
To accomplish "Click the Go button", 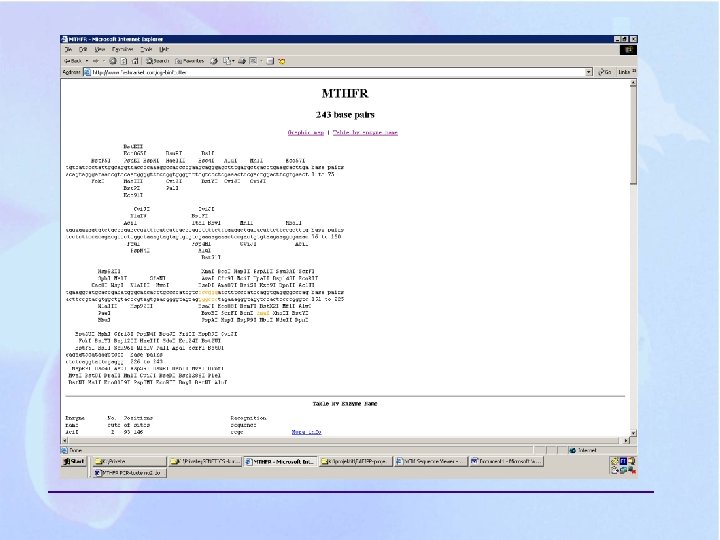I will pos(604,72).
